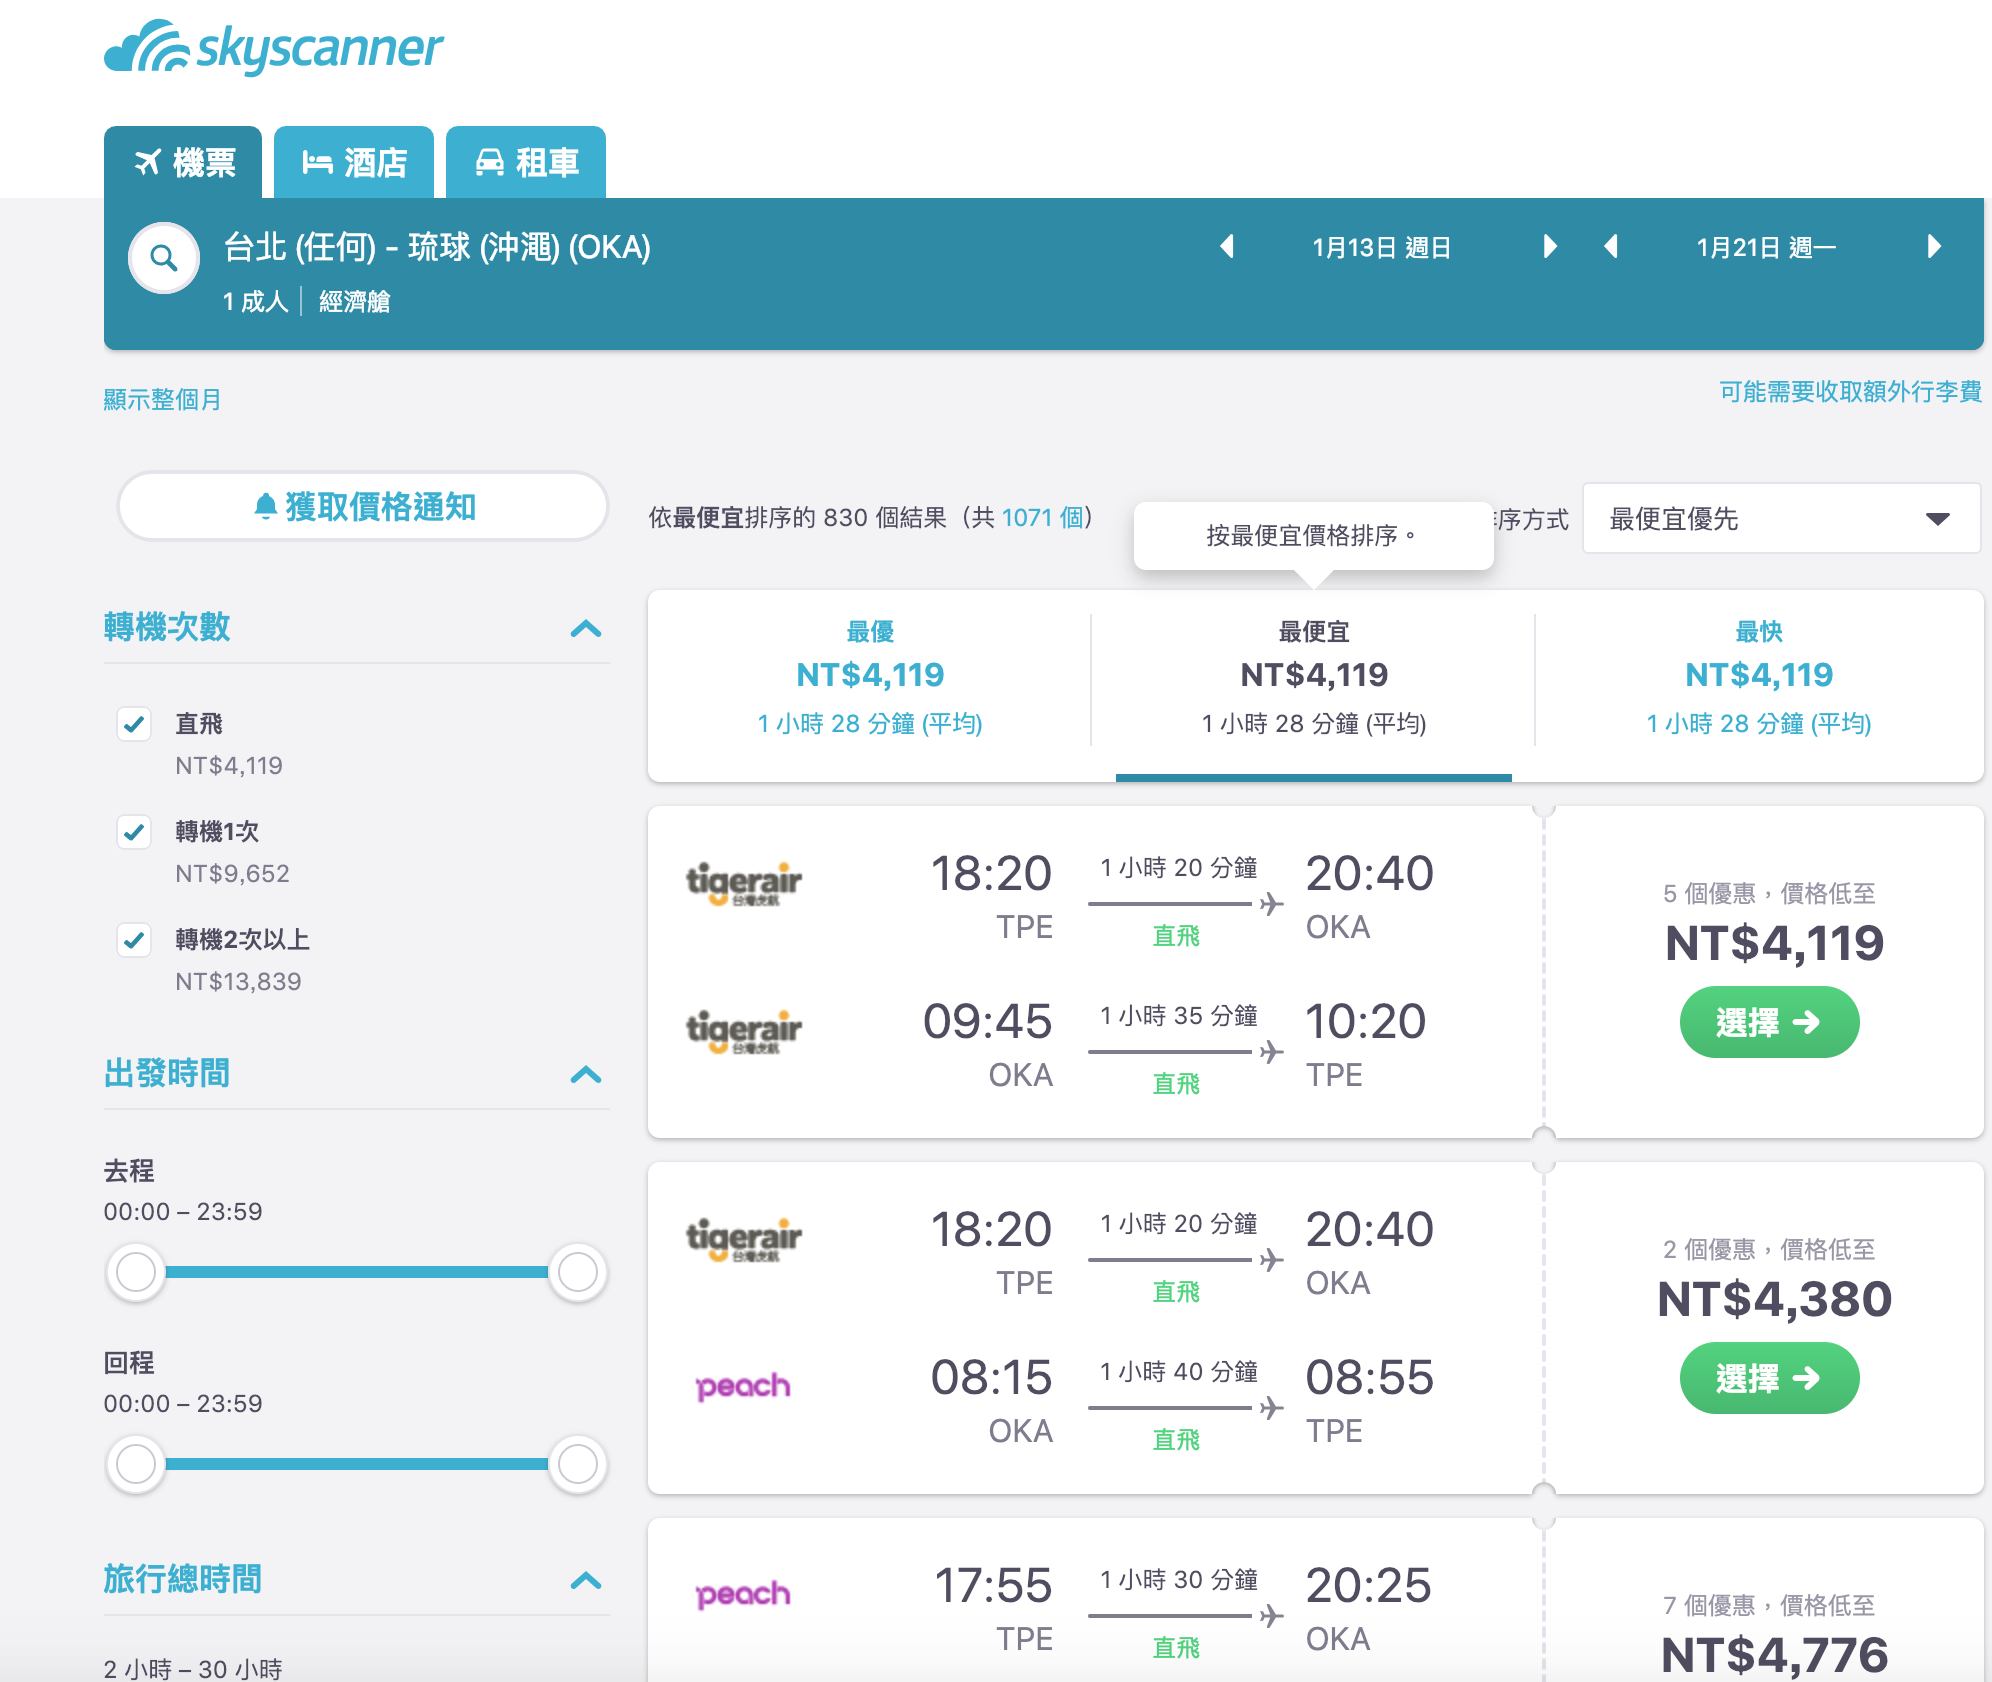Click 5 個優惠，價格低至 deals text

[1769, 893]
